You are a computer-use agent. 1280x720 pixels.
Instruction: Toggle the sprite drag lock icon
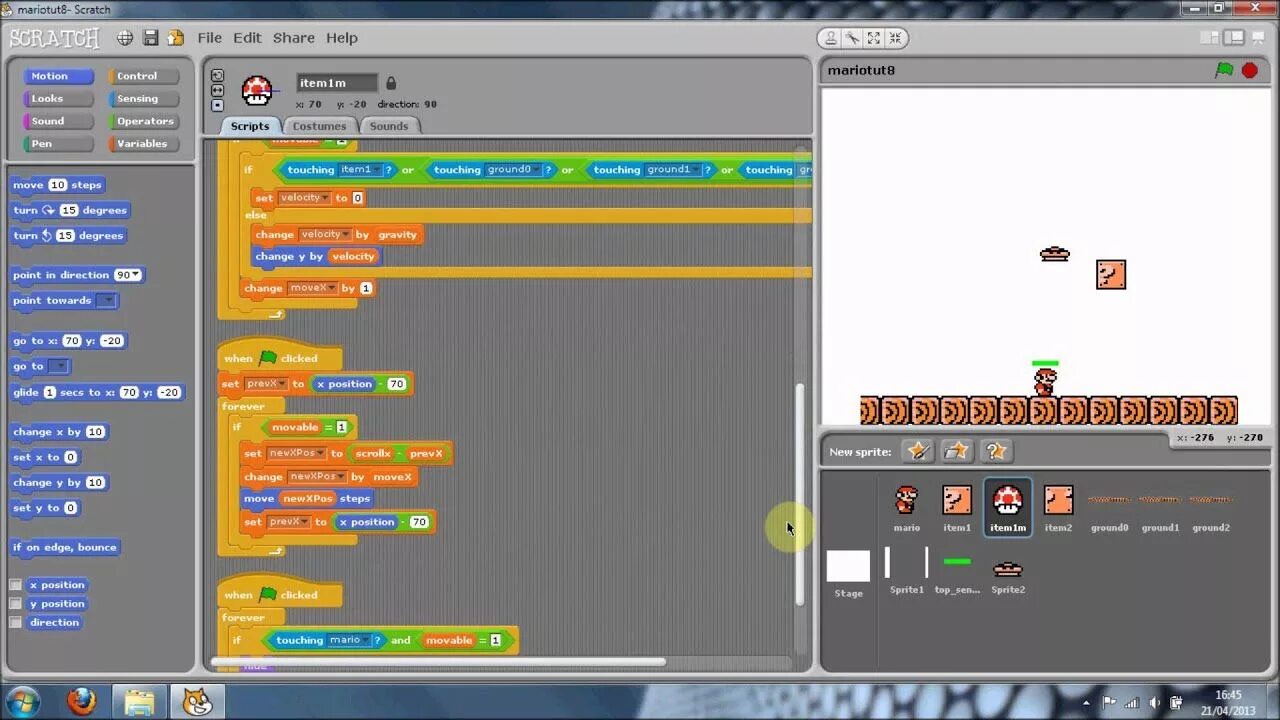click(391, 83)
